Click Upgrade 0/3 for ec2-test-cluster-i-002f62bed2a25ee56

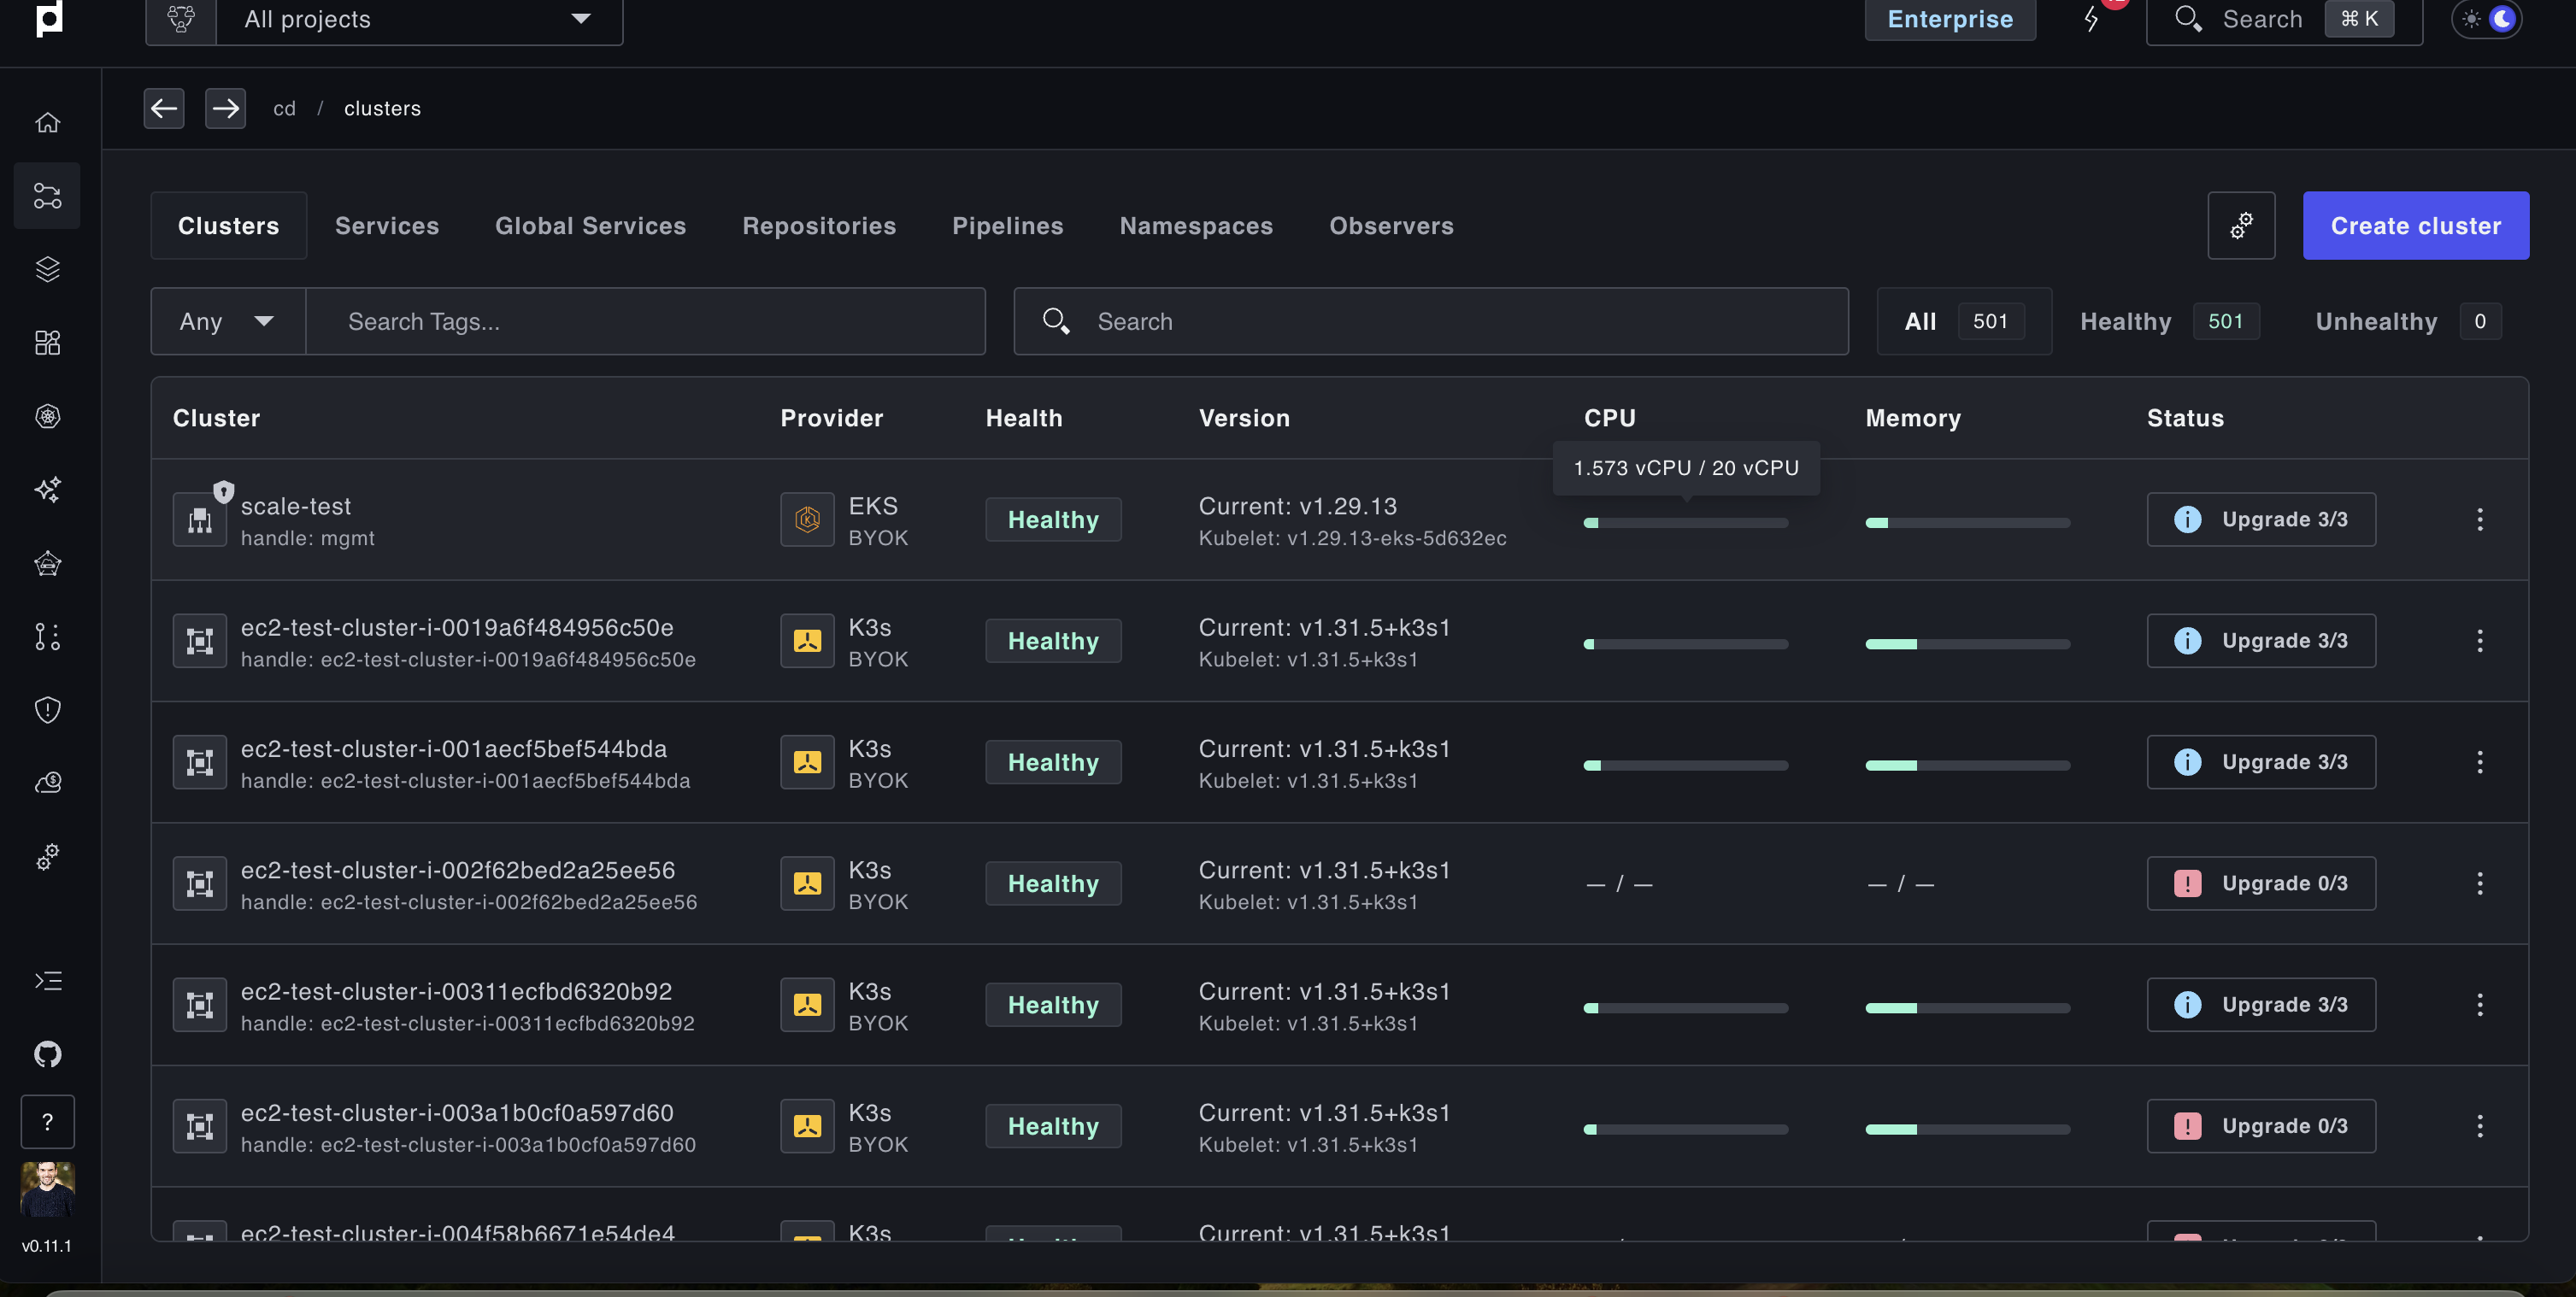2260,883
